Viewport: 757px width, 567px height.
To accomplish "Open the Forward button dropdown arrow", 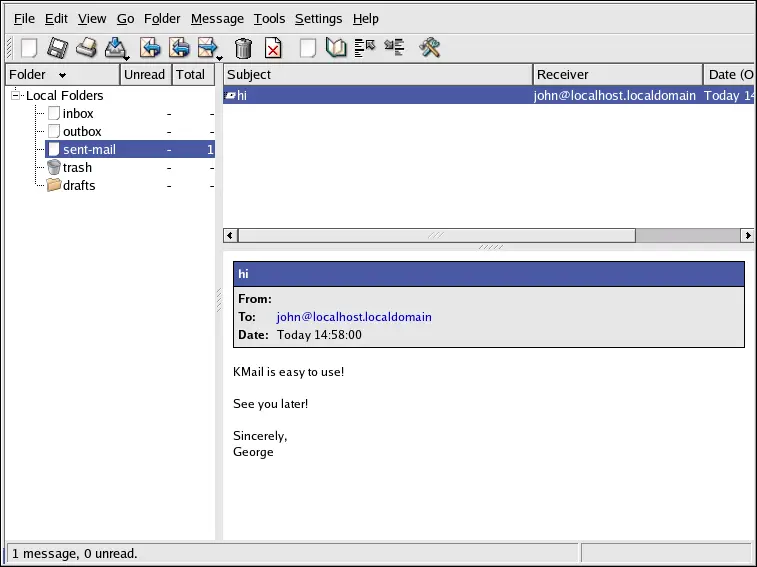I will 219,56.
